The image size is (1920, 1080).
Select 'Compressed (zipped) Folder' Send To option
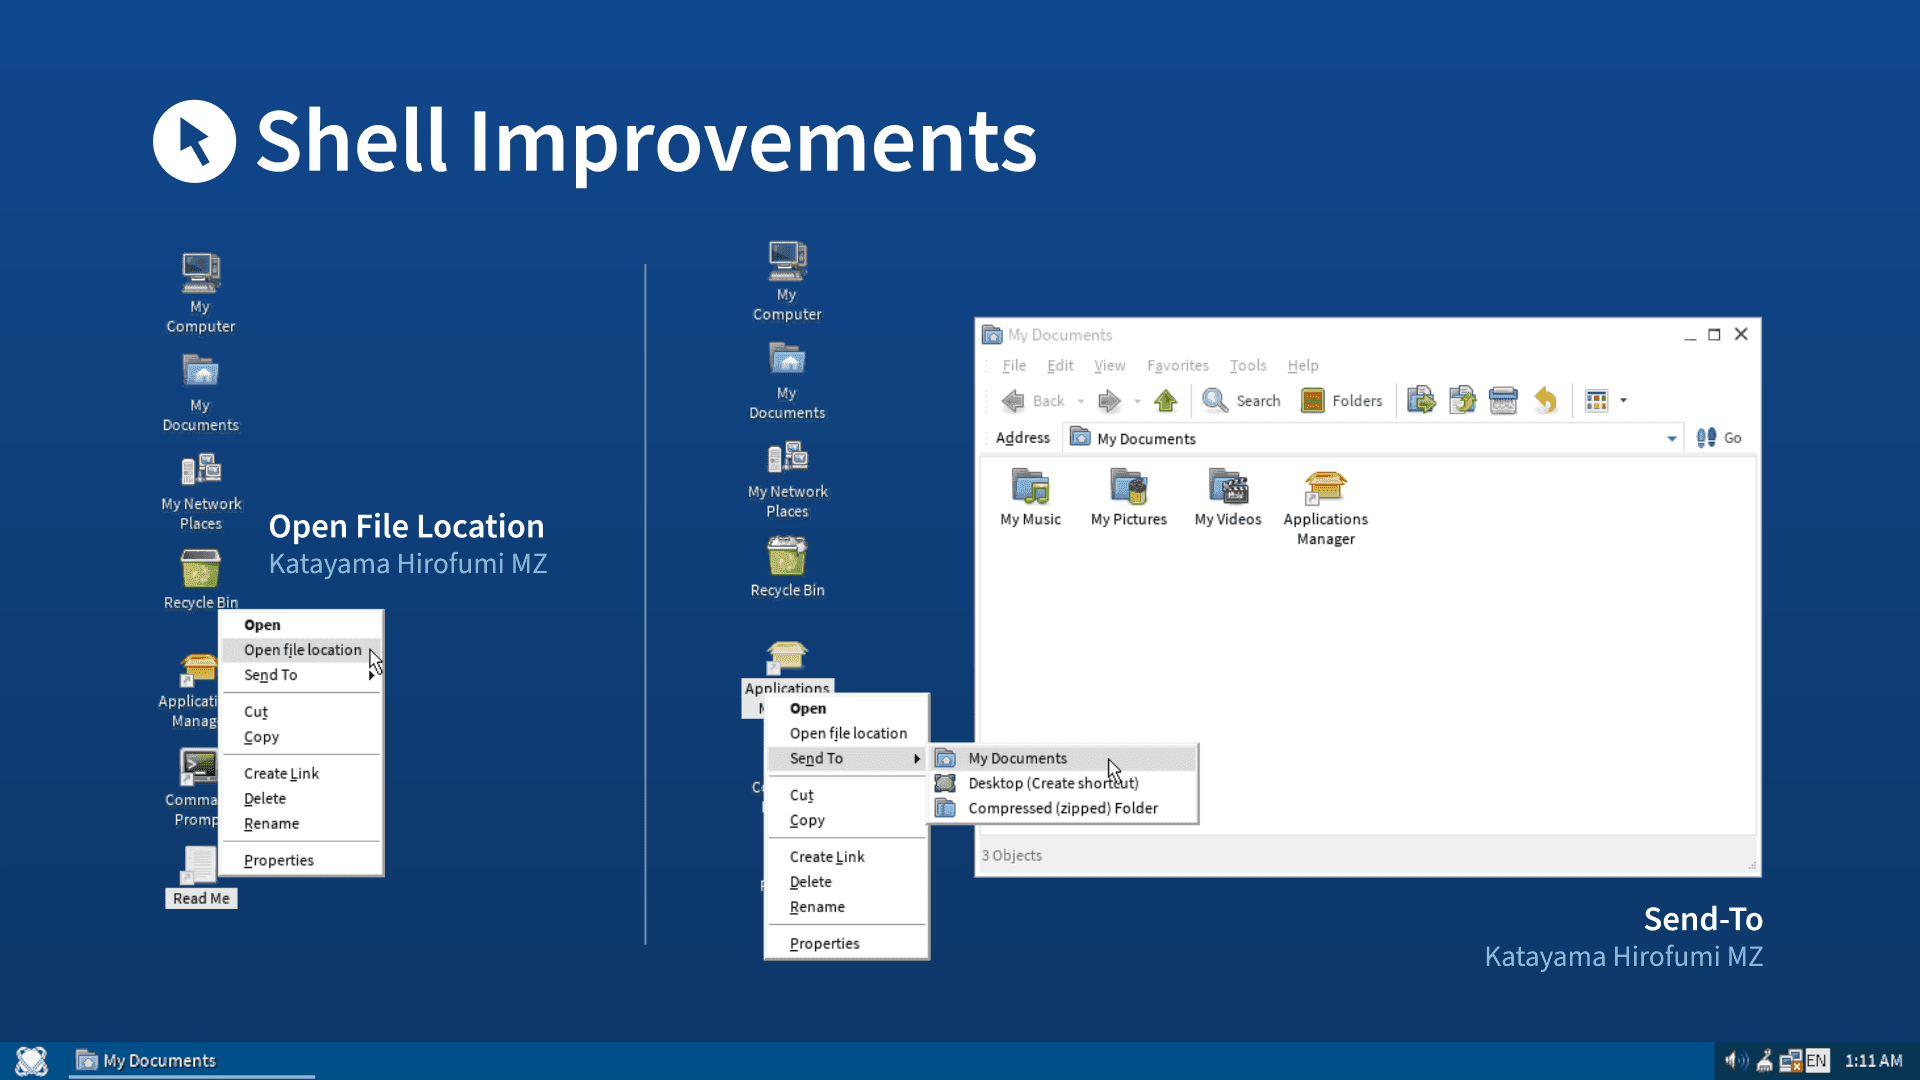1062,807
